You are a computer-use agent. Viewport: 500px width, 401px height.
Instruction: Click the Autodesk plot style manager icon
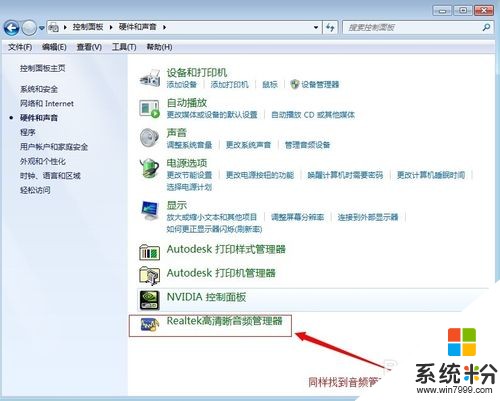[x=149, y=251]
